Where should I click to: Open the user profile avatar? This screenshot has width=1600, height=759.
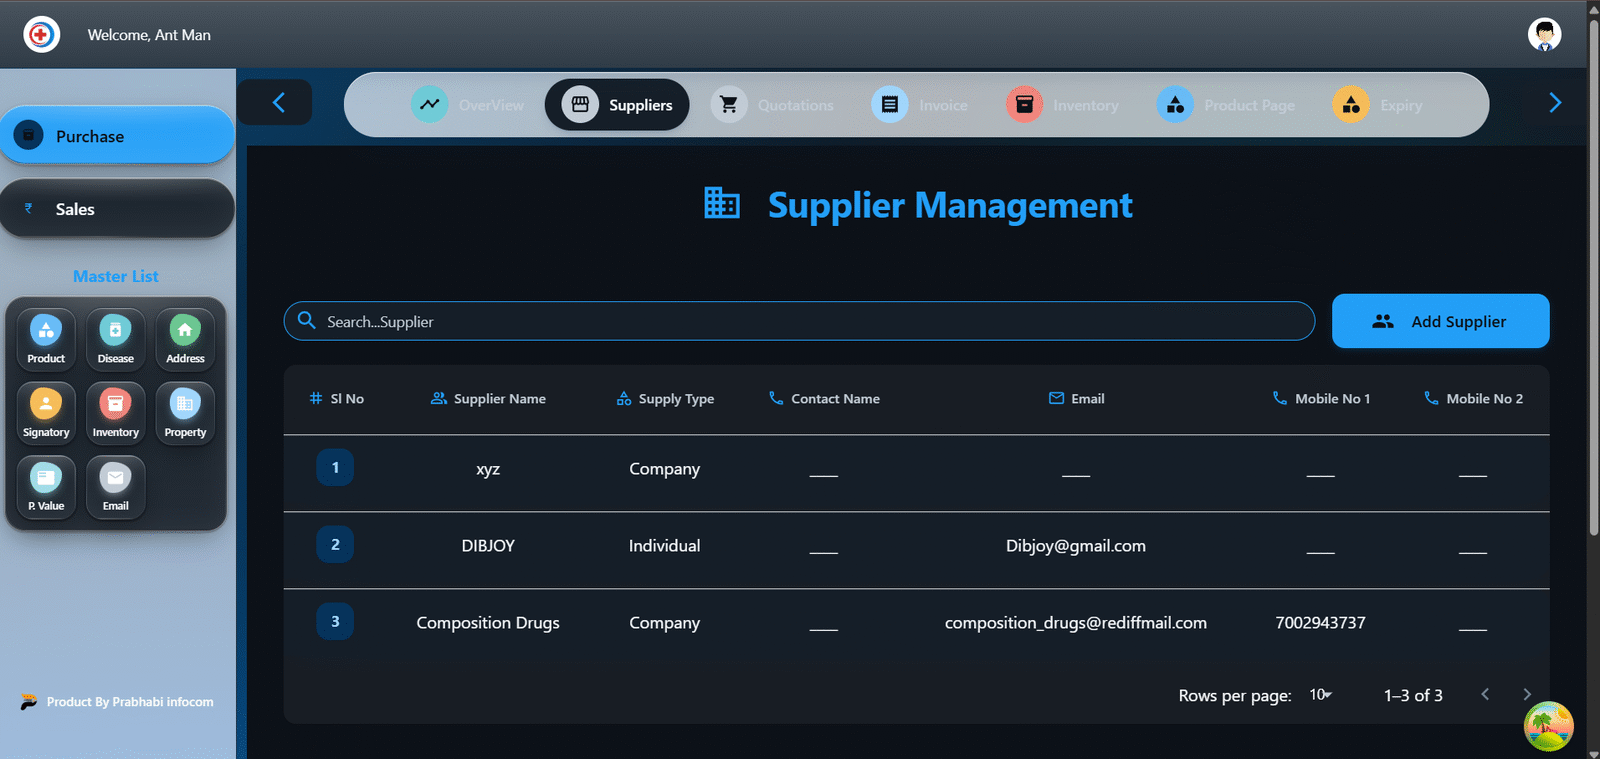[x=1545, y=34]
